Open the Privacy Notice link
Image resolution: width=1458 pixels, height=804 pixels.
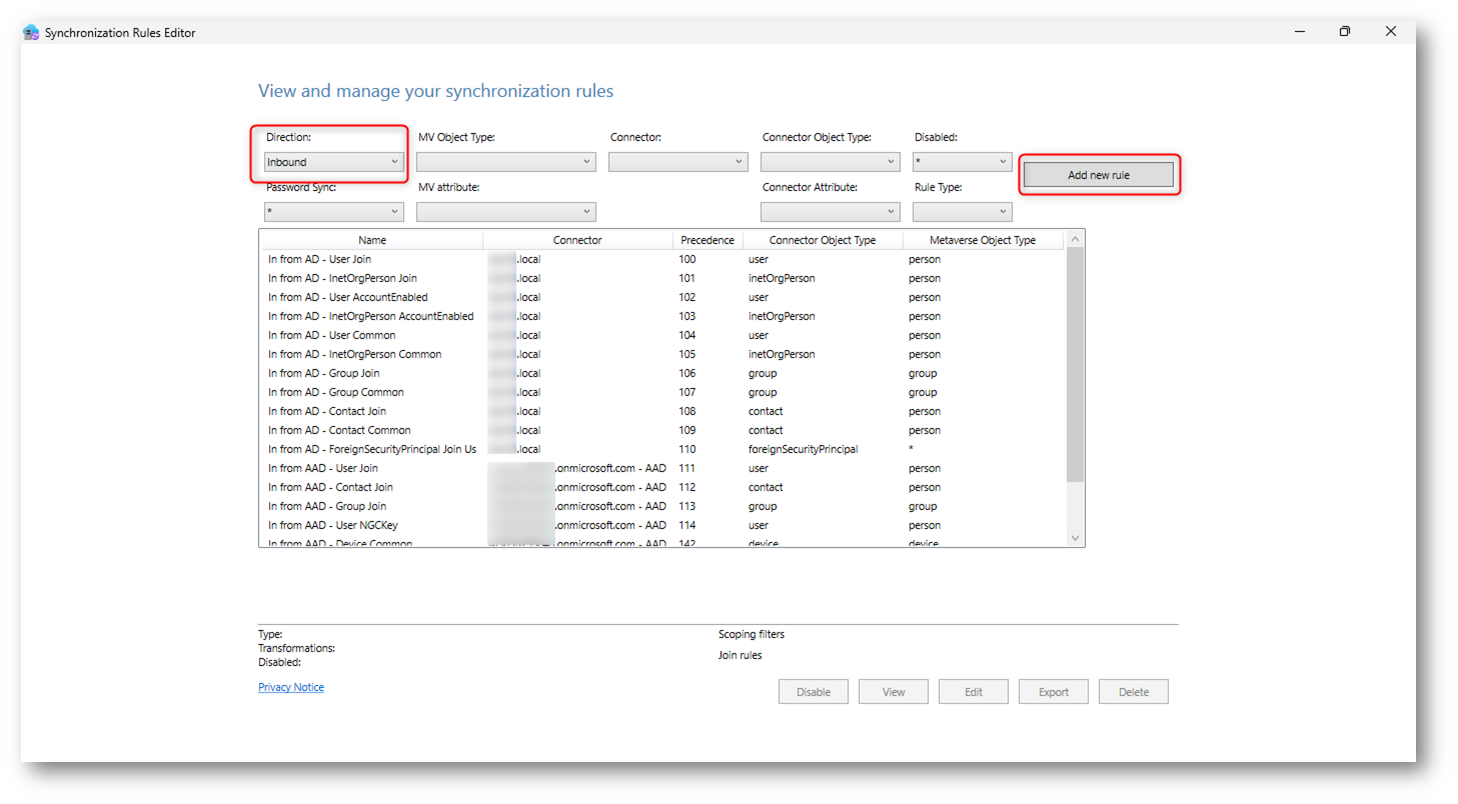coord(291,687)
